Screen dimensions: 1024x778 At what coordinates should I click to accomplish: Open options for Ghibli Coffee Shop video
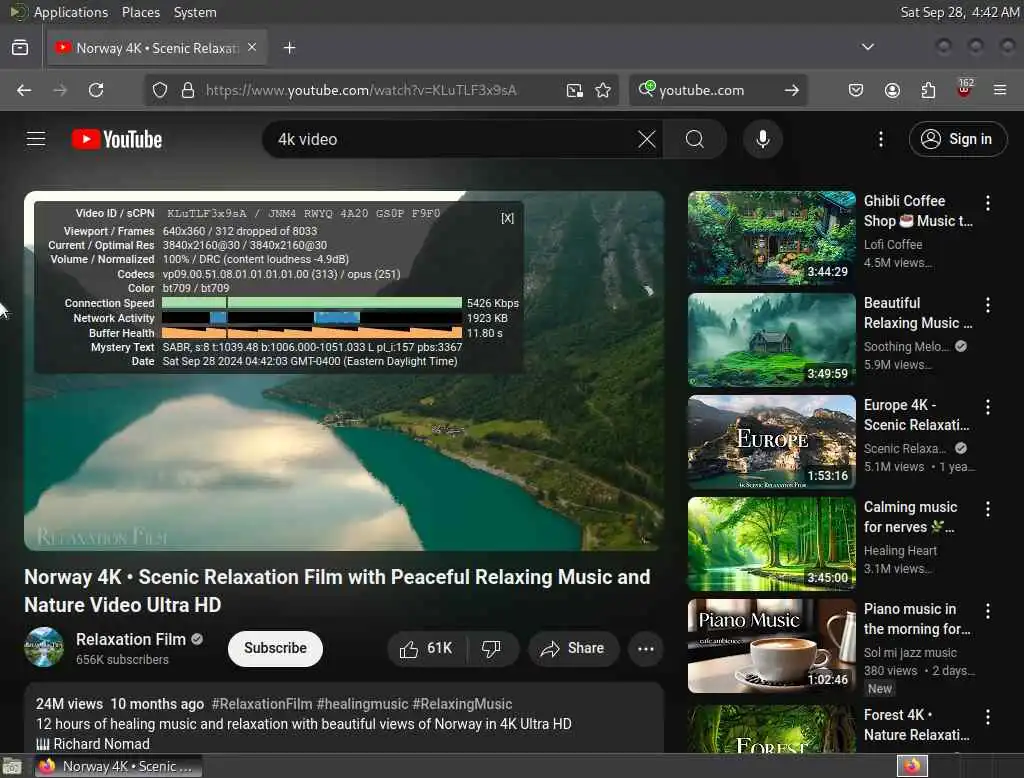pyautogui.click(x=988, y=203)
